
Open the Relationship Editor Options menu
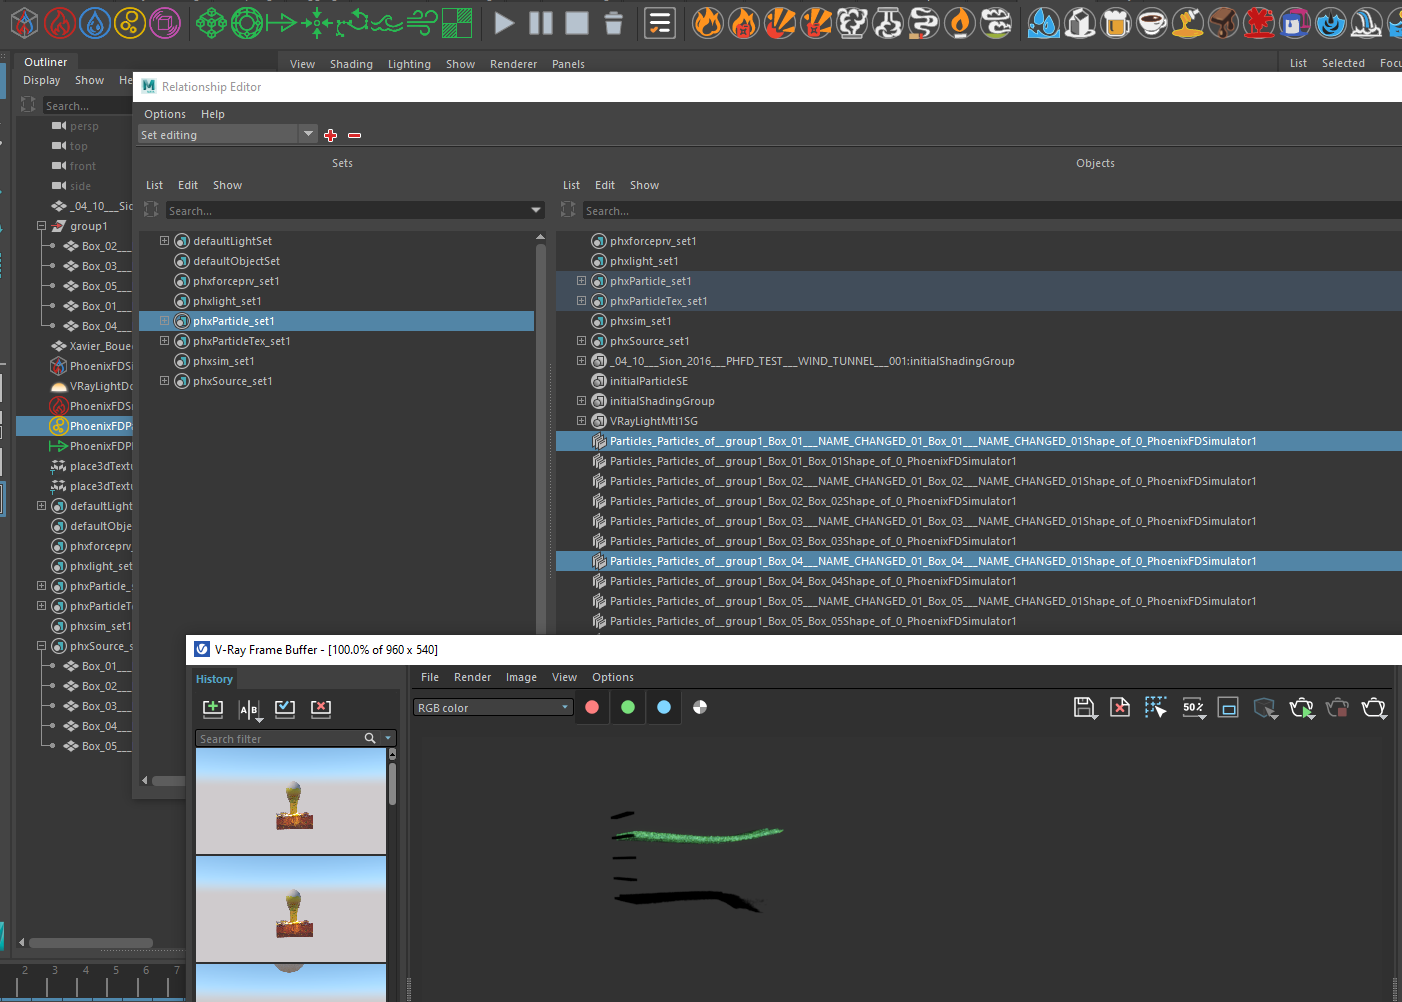165,114
